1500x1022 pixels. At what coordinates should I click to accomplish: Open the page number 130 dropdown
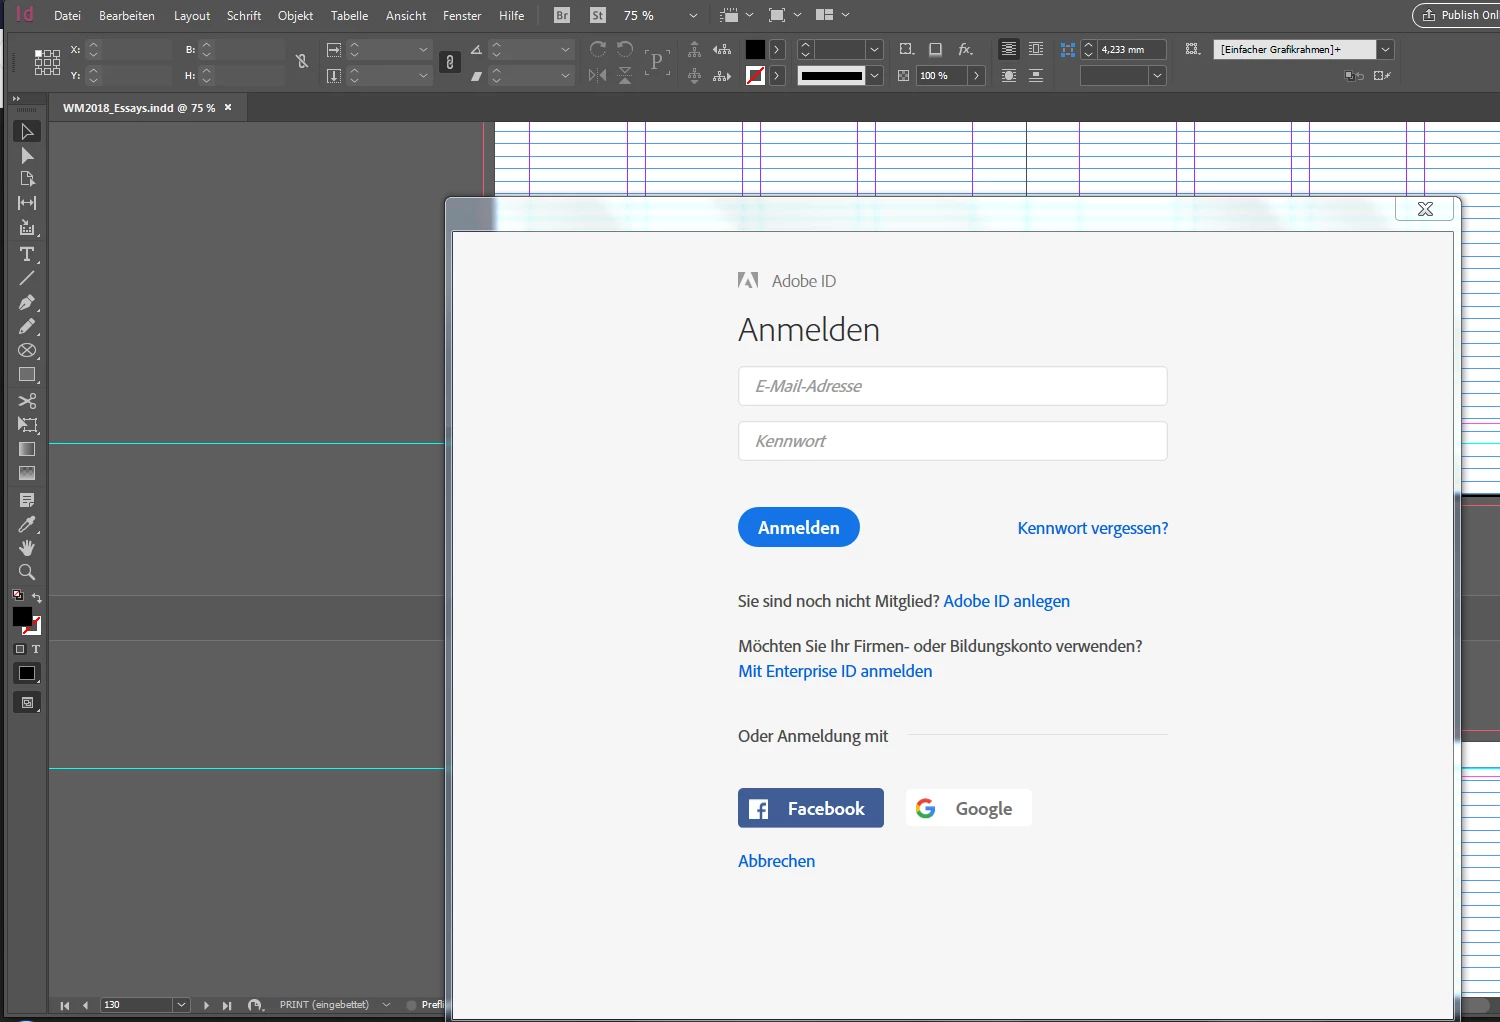pos(181,1005)
